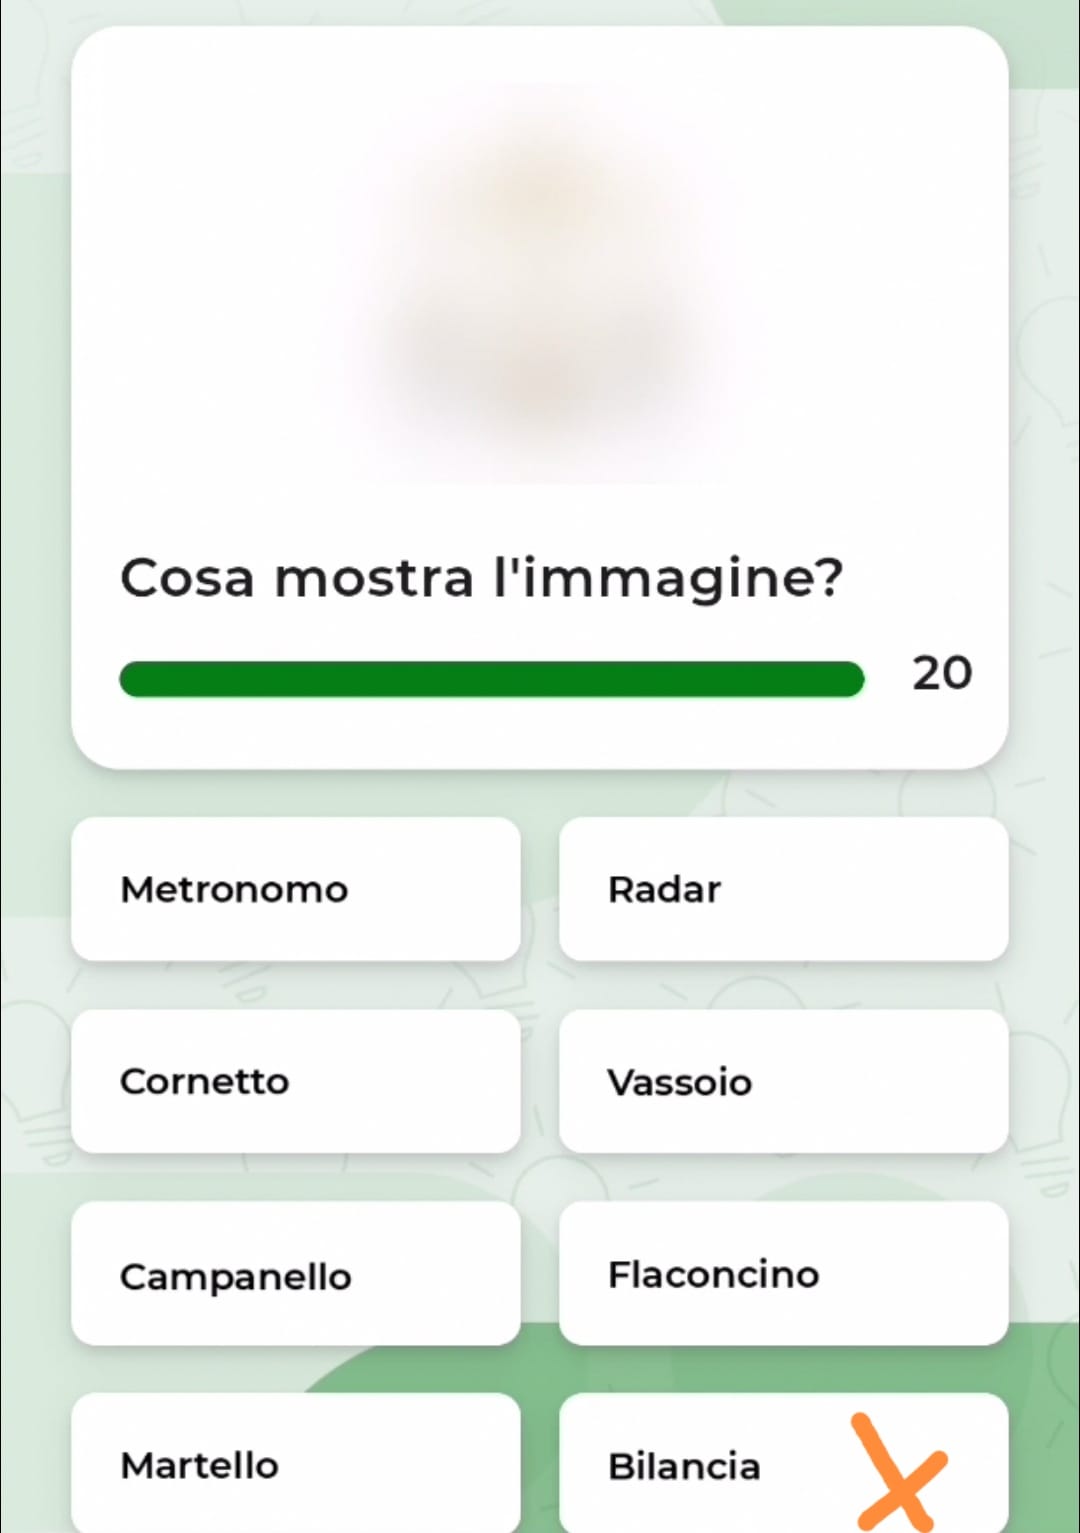Click the question text "Cosa mostra l'immagine?"
Screen dimensions: 1080x1533
(x=481, y=578)
